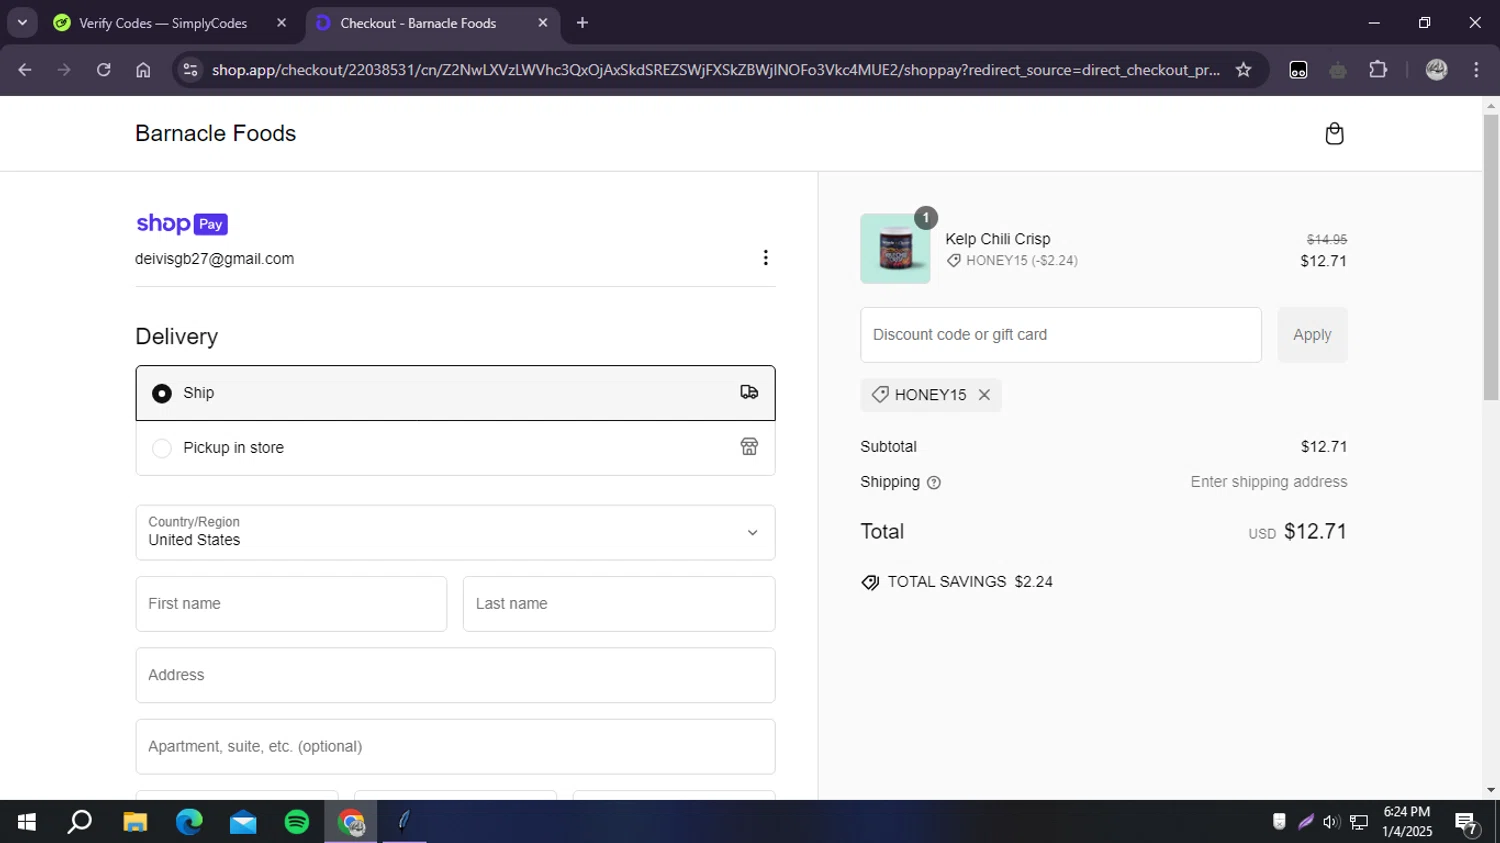Close the Checkout Barnacle Foods tab

coord(542,23)
